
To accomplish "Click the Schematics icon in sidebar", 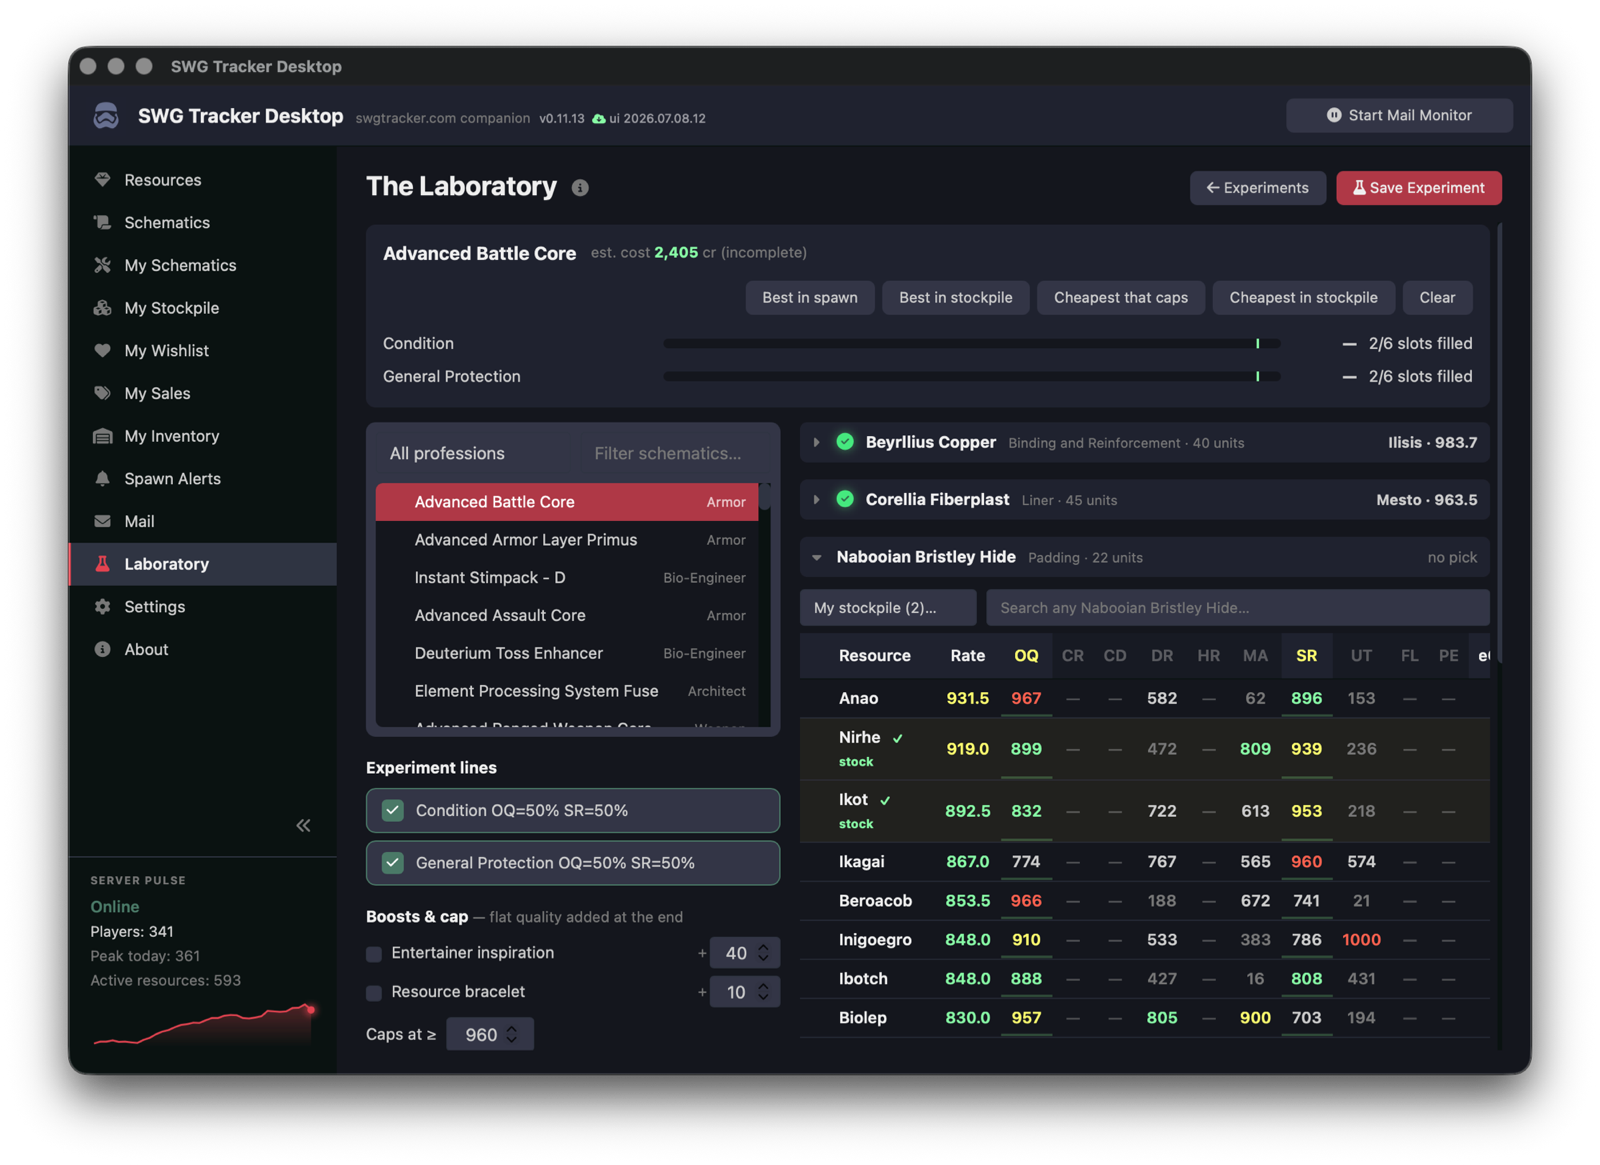I will (102, 222).
